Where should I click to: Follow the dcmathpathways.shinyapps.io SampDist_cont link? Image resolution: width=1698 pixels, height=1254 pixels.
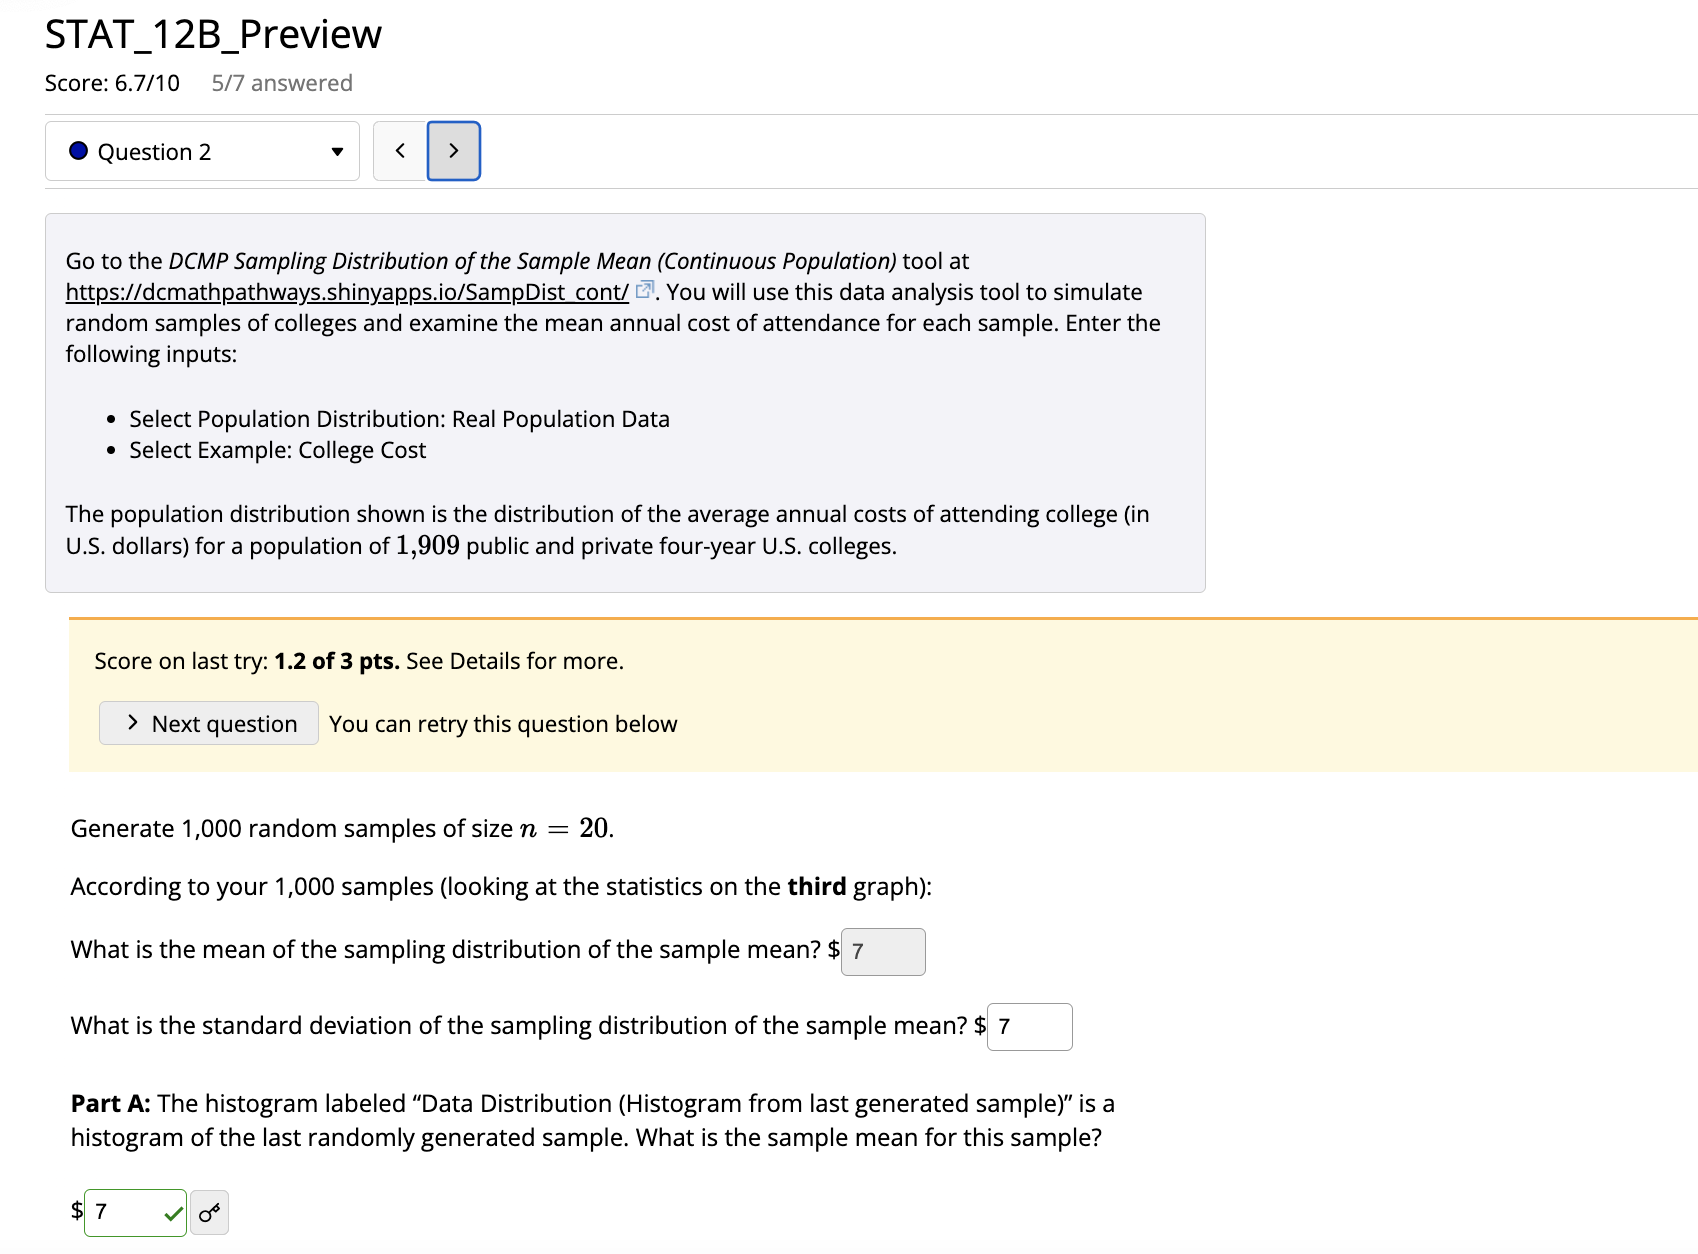tap(345, 291)
